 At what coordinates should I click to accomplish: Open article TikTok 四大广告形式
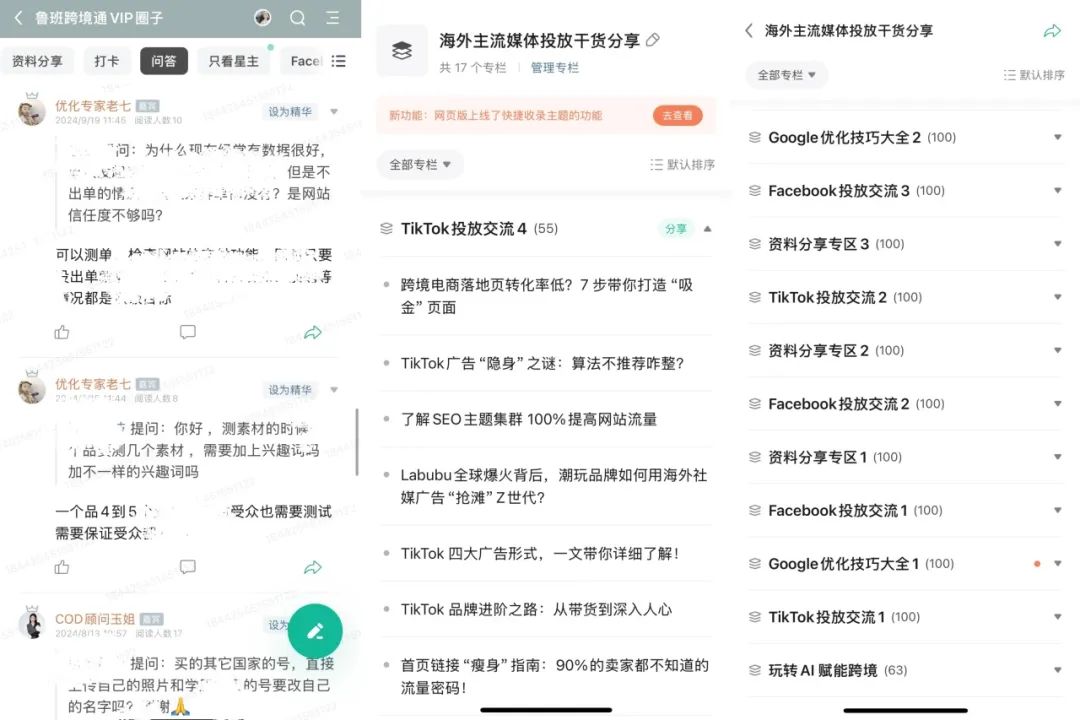pos(540,553)
